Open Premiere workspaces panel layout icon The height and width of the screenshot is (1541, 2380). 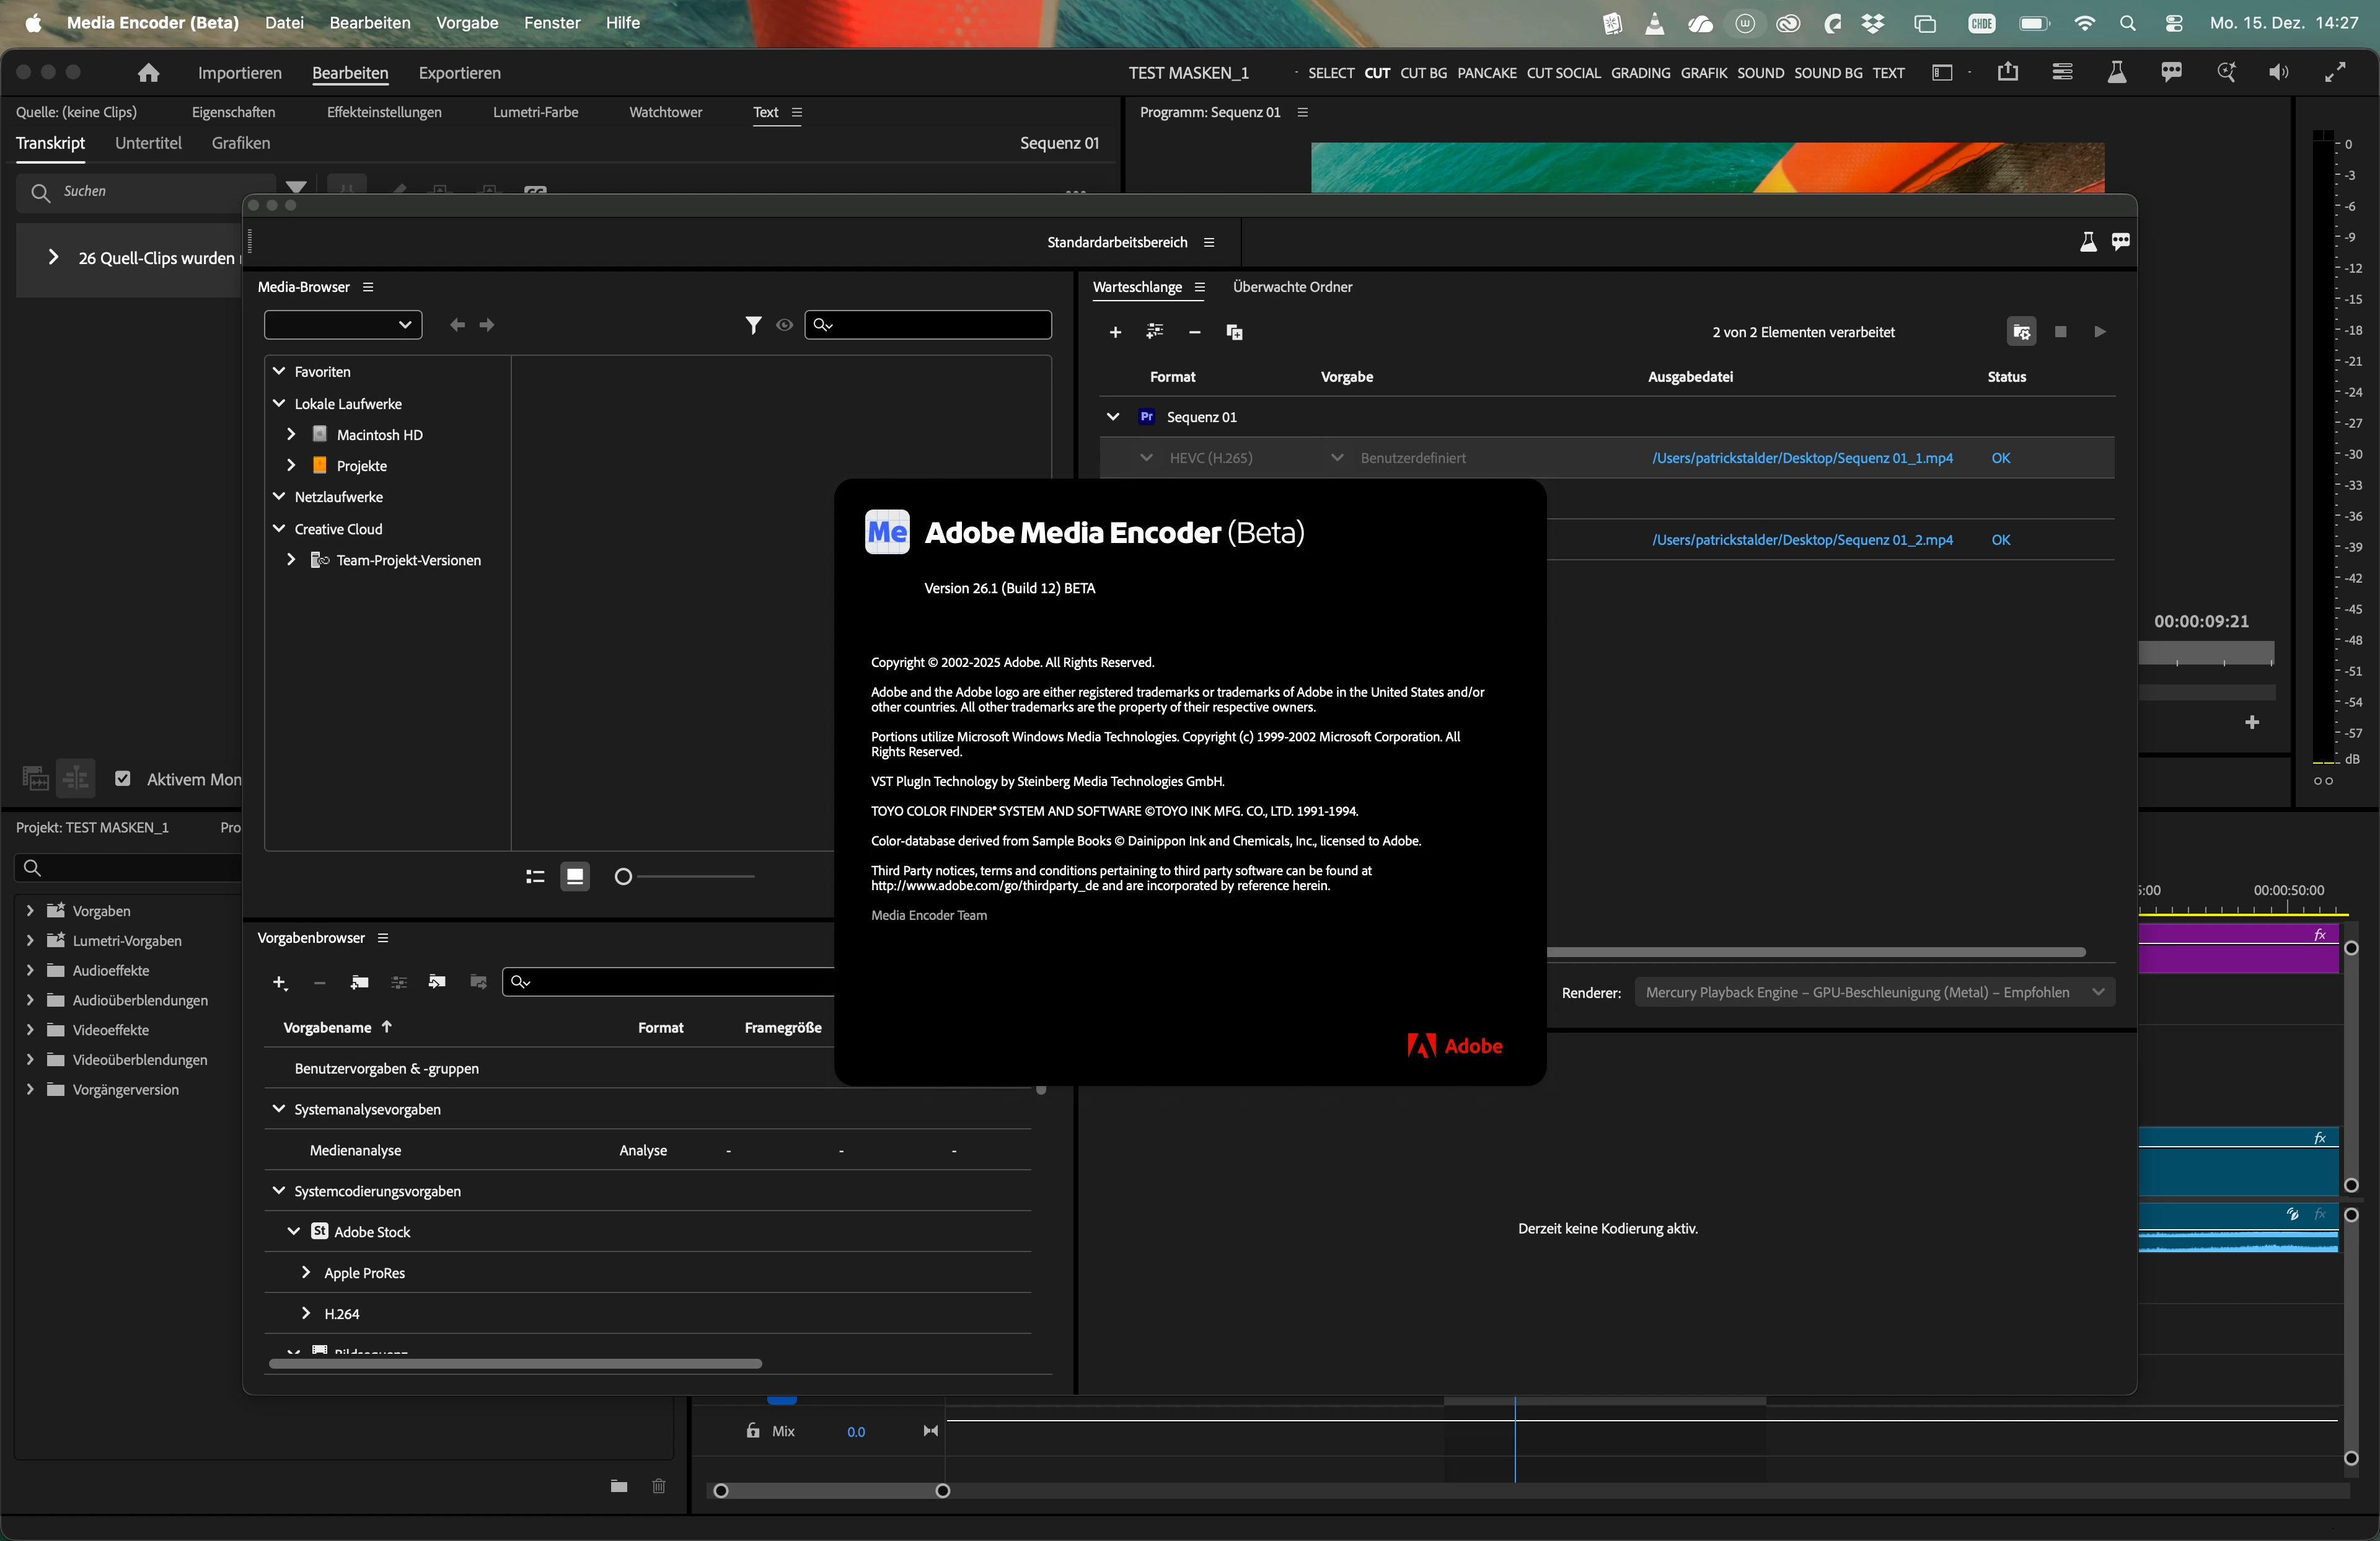click(x=1942, y=73)
